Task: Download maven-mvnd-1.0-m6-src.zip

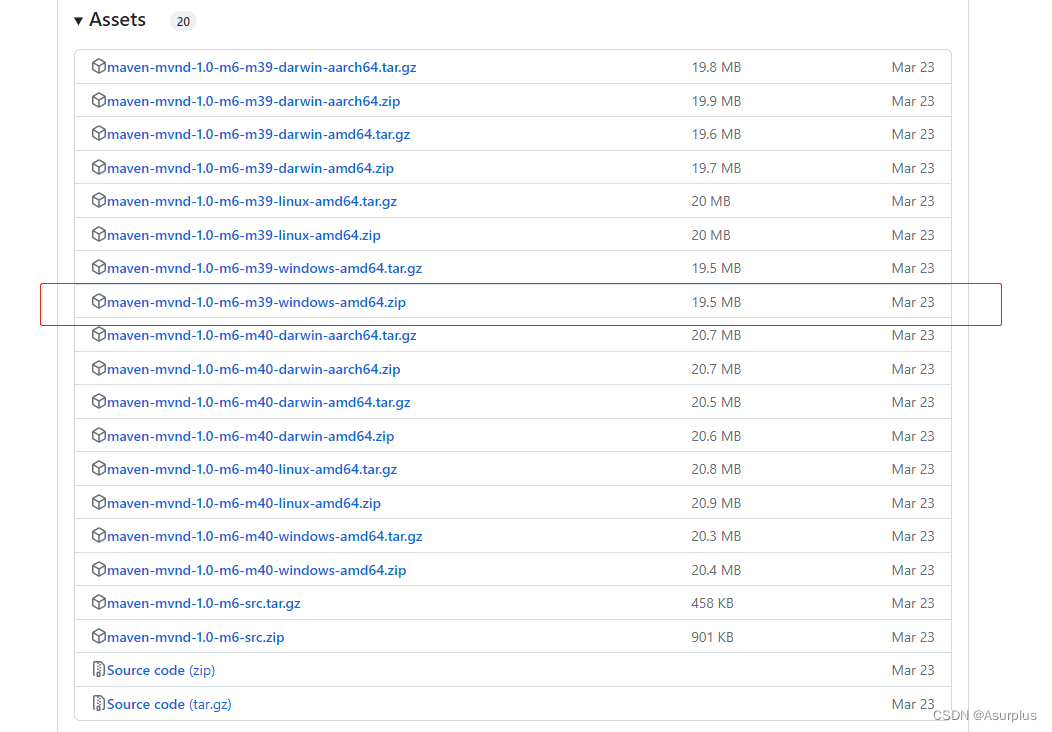Action: [195, 637]
